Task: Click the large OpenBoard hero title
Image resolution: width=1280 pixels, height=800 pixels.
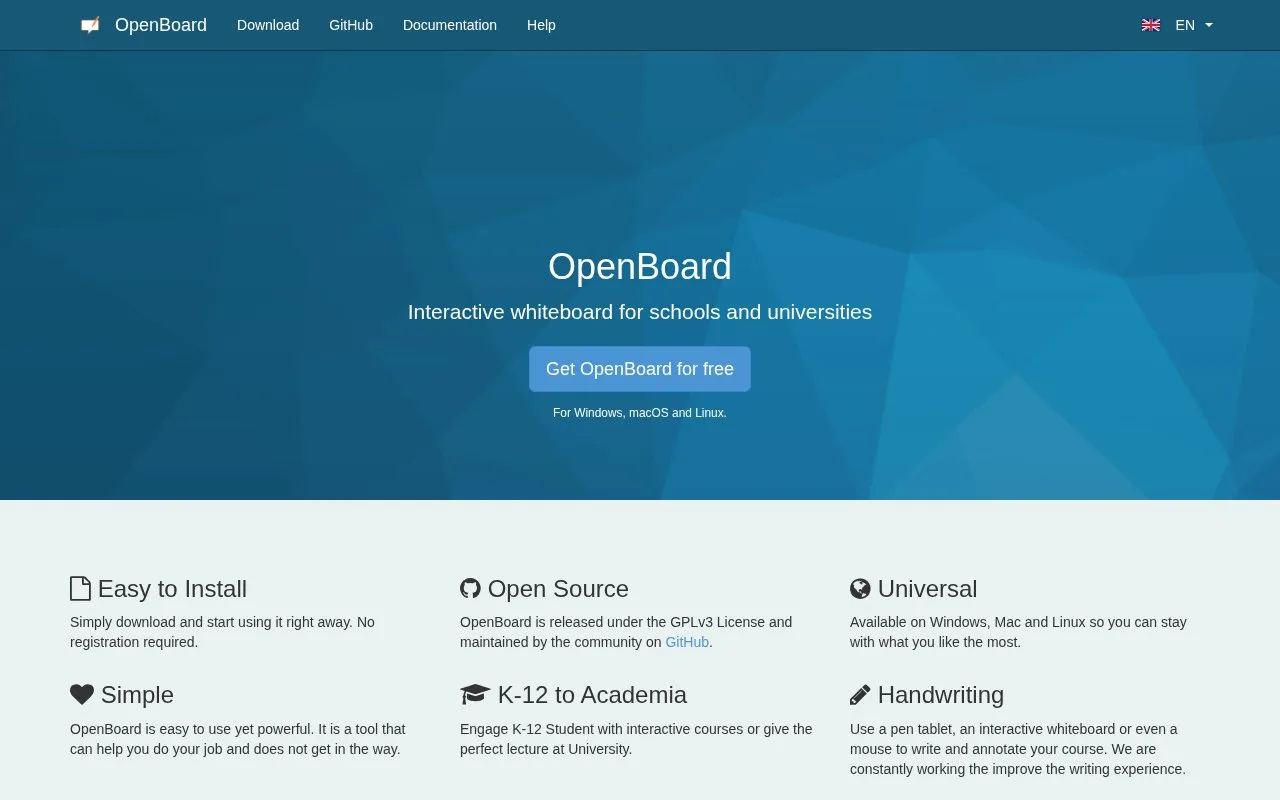Action: (x=640, y=267)
